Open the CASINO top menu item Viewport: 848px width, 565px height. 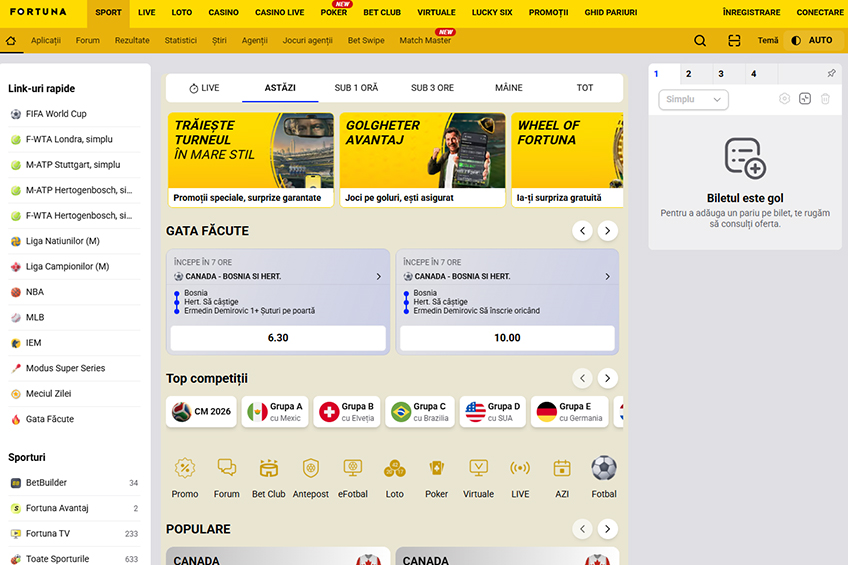click(223, 12)
